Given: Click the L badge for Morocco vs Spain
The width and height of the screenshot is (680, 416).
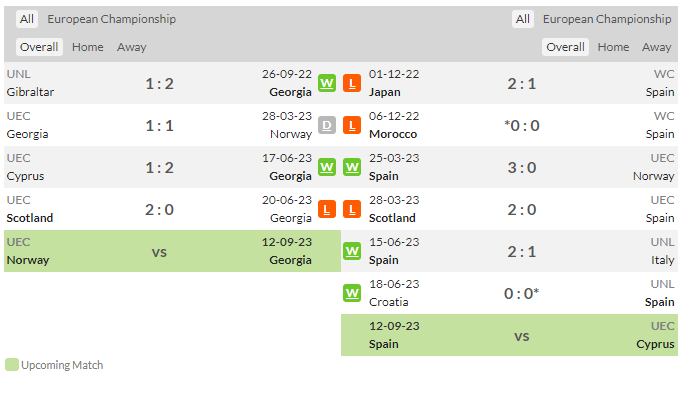Looking at the screenshot, I should pyautogui.click(x=352, y=125).
